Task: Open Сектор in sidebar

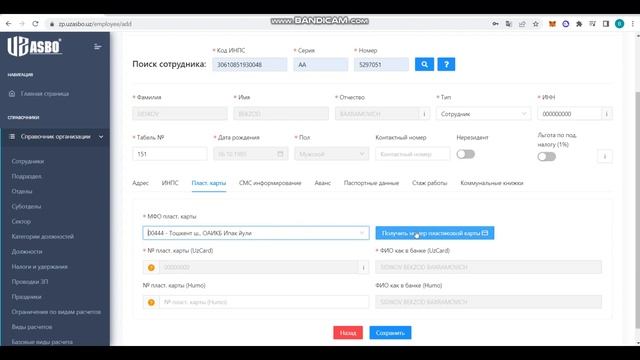Action: [21, 221]
